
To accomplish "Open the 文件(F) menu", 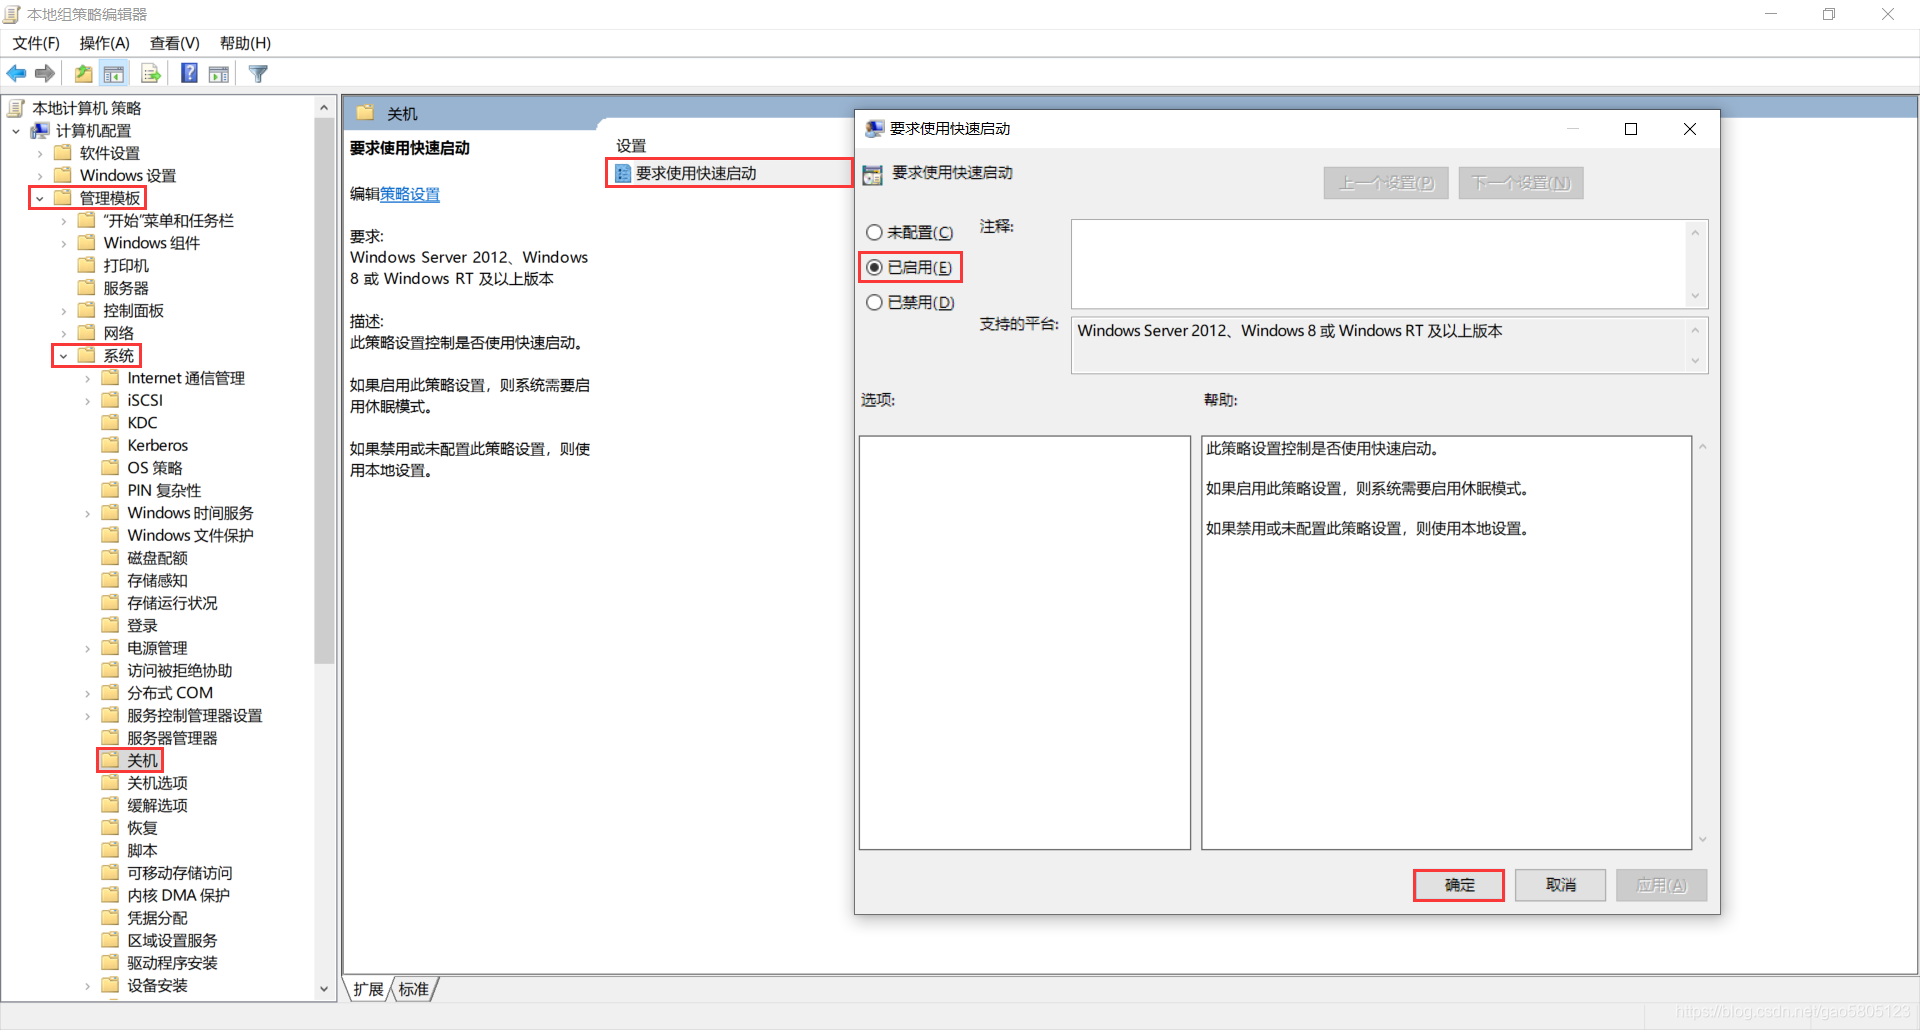I will coord(36,43).
